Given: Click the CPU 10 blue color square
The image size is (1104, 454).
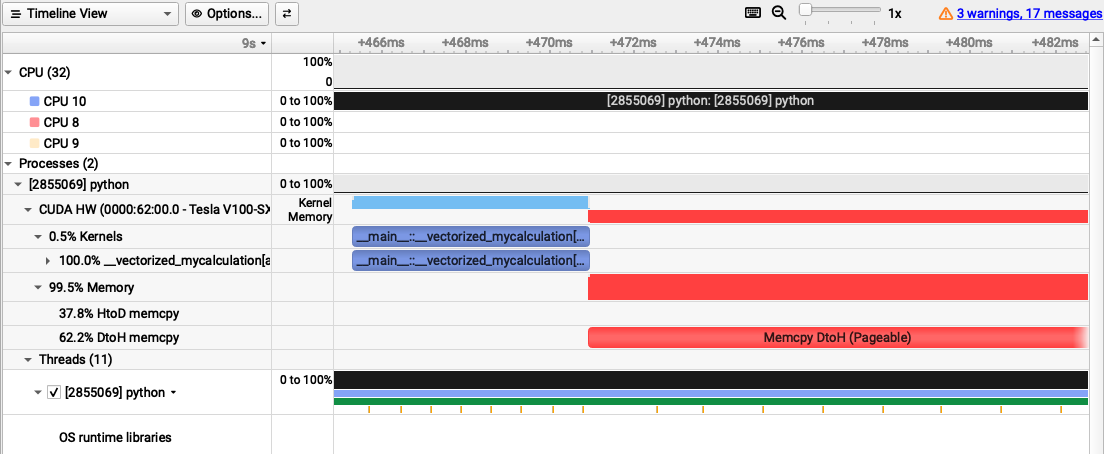Looking at the screenshot, I should (x=35, y=102).
